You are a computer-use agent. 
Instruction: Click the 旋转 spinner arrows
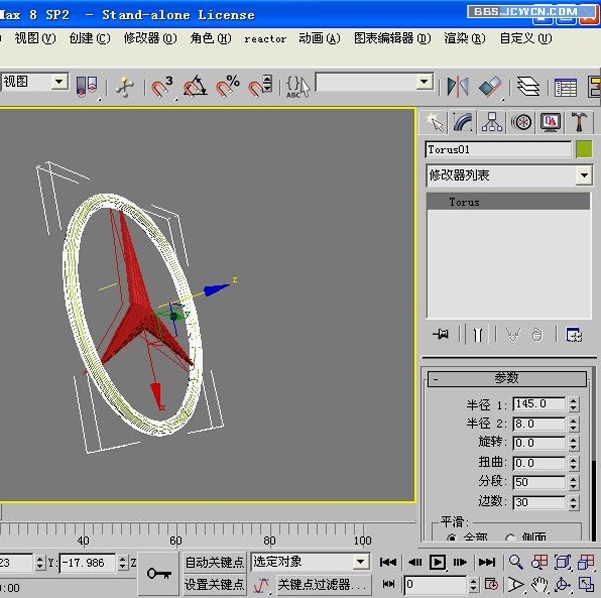[573, 443]
